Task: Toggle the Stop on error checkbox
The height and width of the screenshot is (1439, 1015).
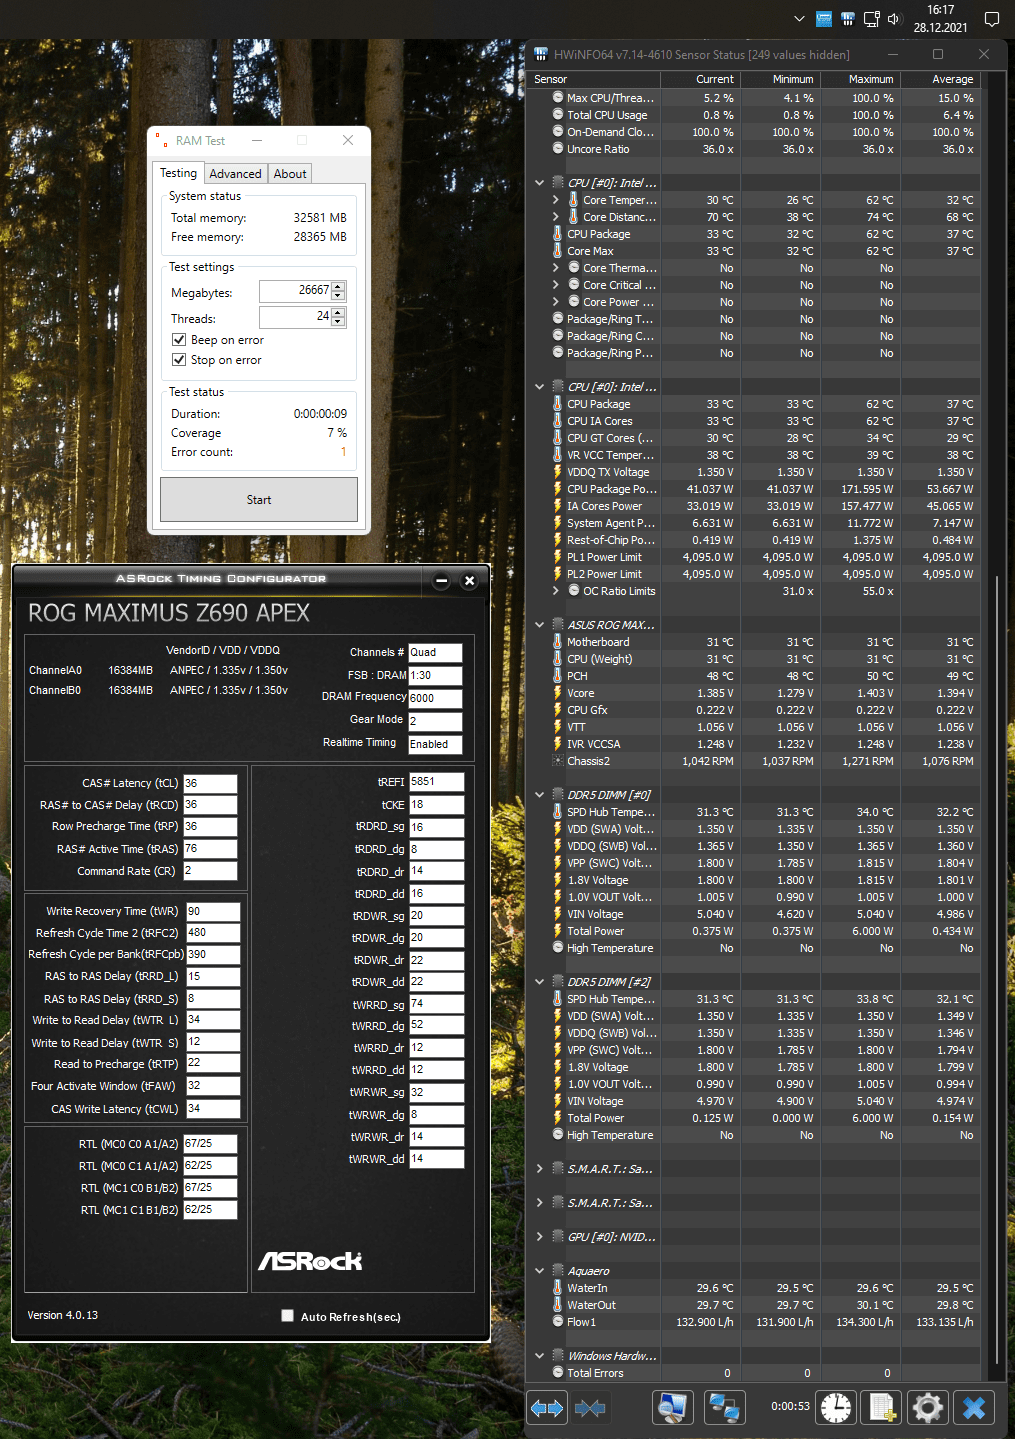Action: coord(179,360)
